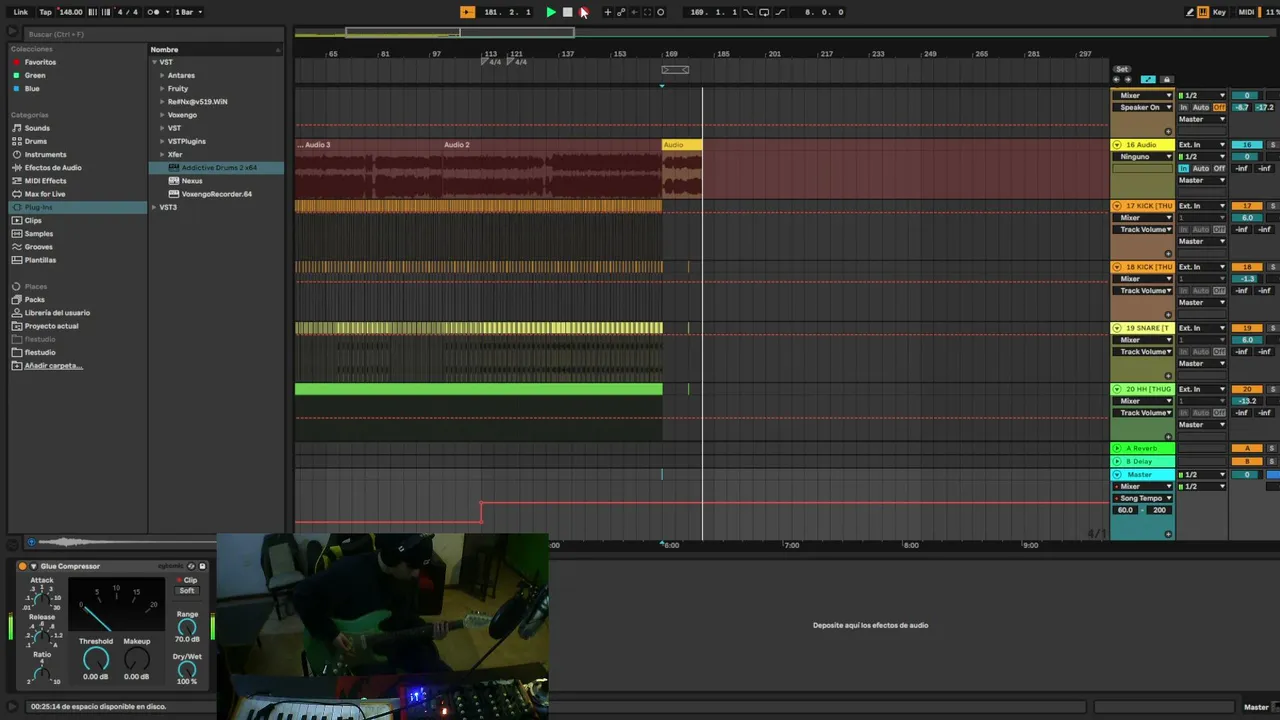
Task: Toggle the 20 HH track activator
Action: pyautogui.click(x=1247, y=389)
